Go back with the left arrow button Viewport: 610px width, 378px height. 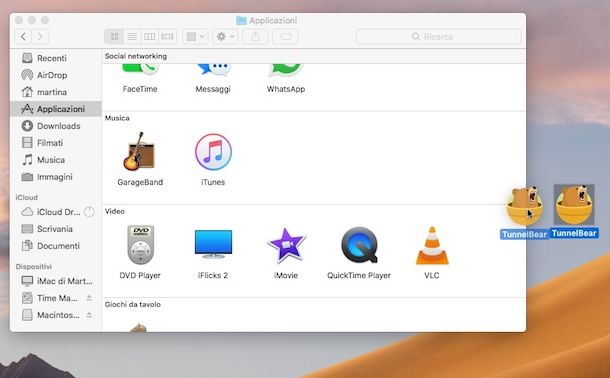23,37
